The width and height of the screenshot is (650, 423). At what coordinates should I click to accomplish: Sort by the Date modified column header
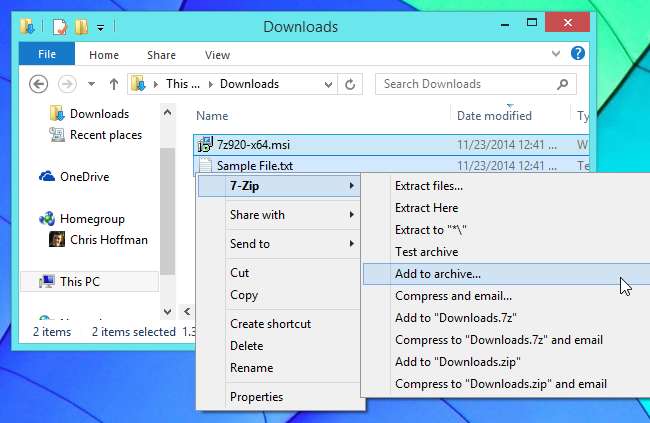[x=494, y=116]
